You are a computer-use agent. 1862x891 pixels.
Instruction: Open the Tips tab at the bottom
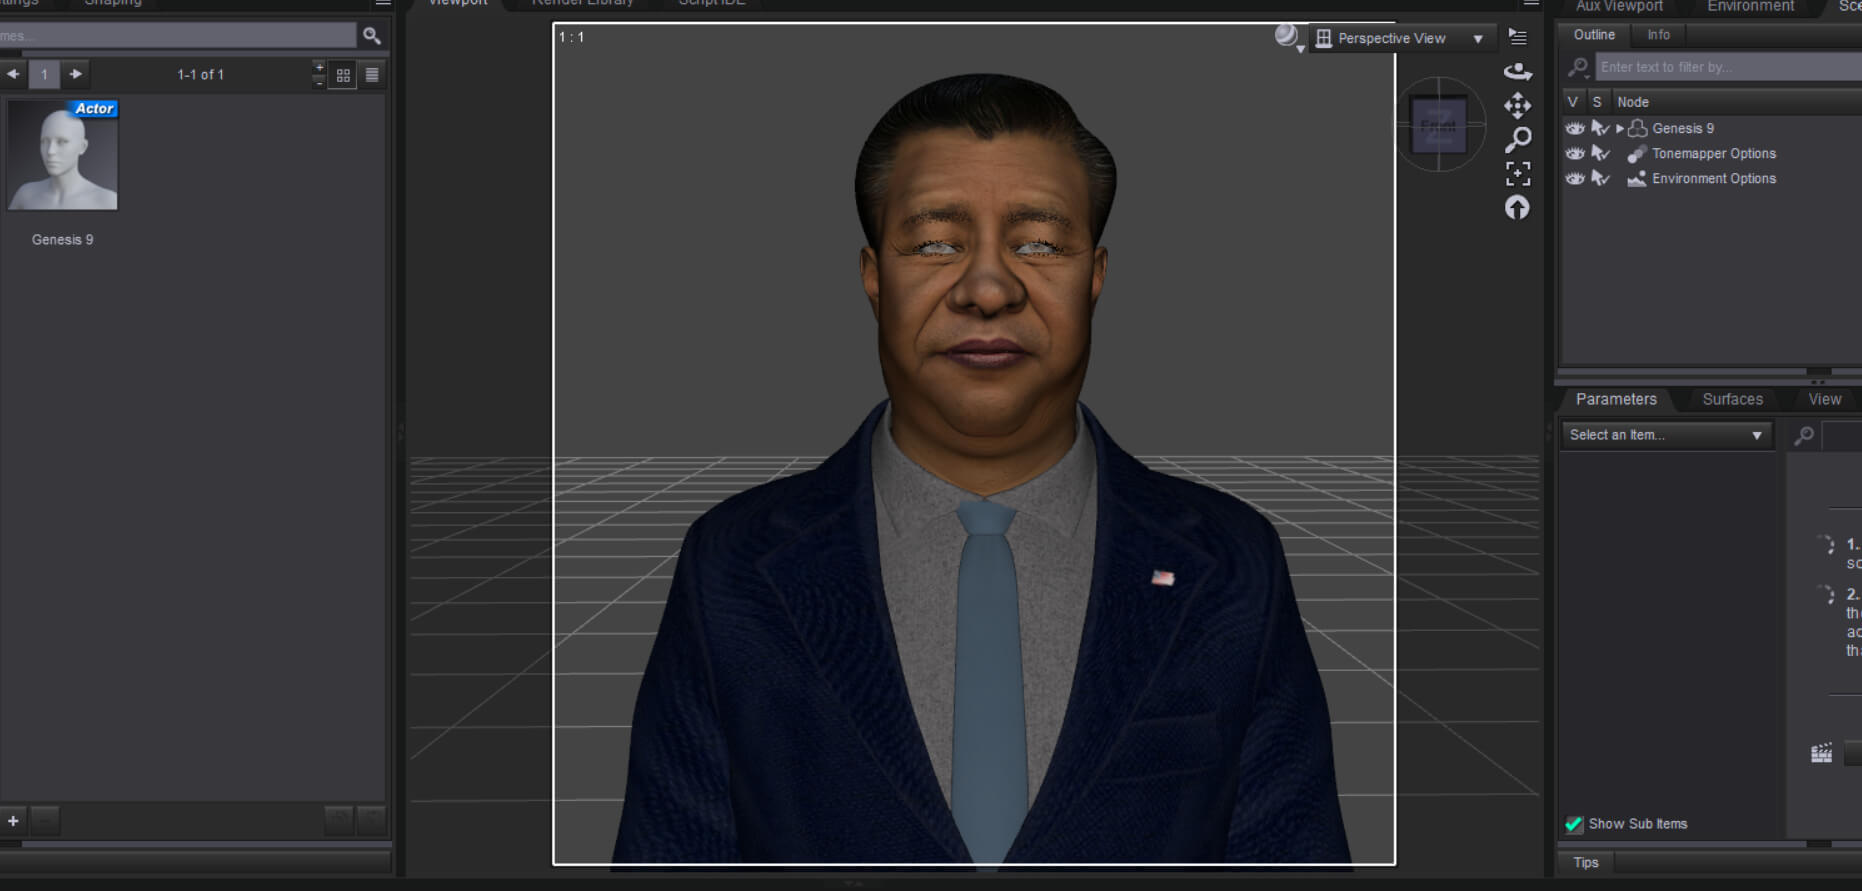(1586, 863)
